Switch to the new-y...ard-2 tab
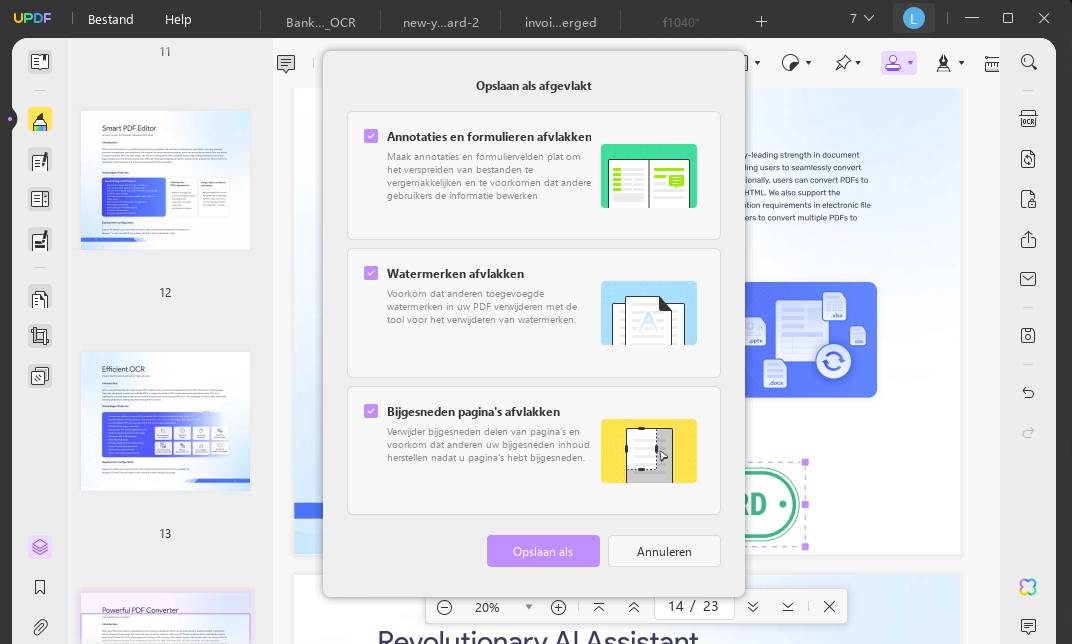The image size is (1072, 644). pos(440,23)
